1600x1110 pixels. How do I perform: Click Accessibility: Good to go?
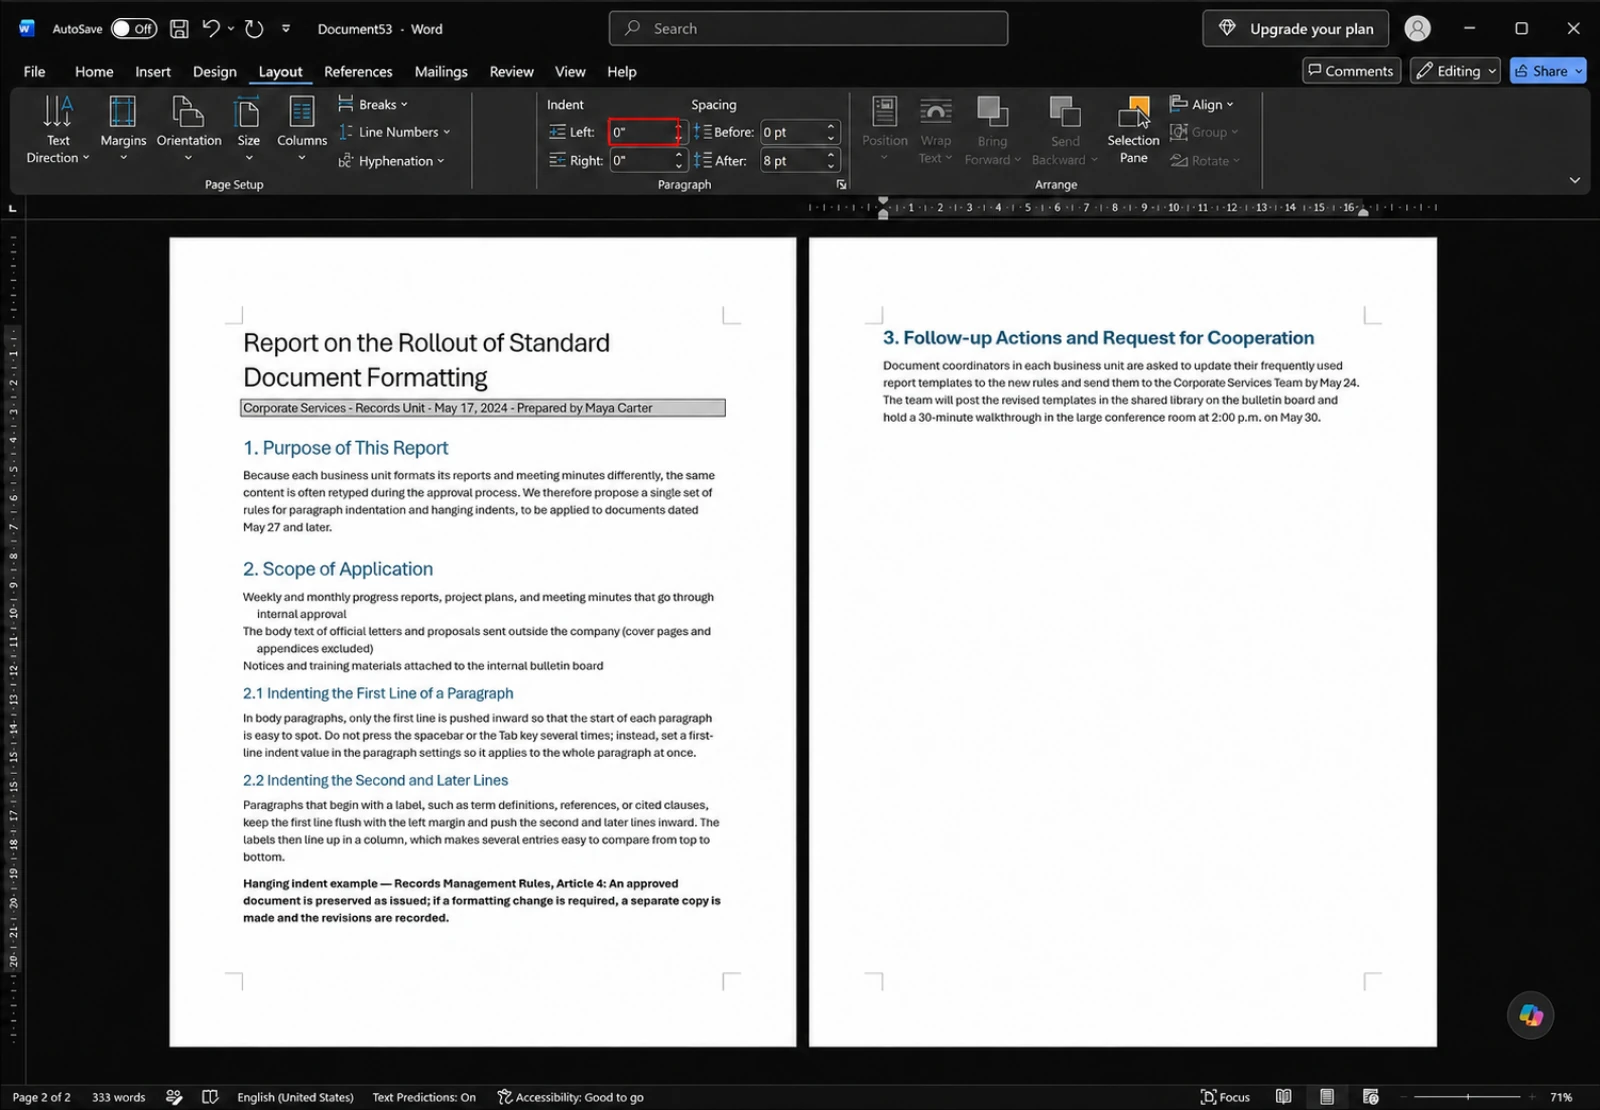tap(570, 1097)
